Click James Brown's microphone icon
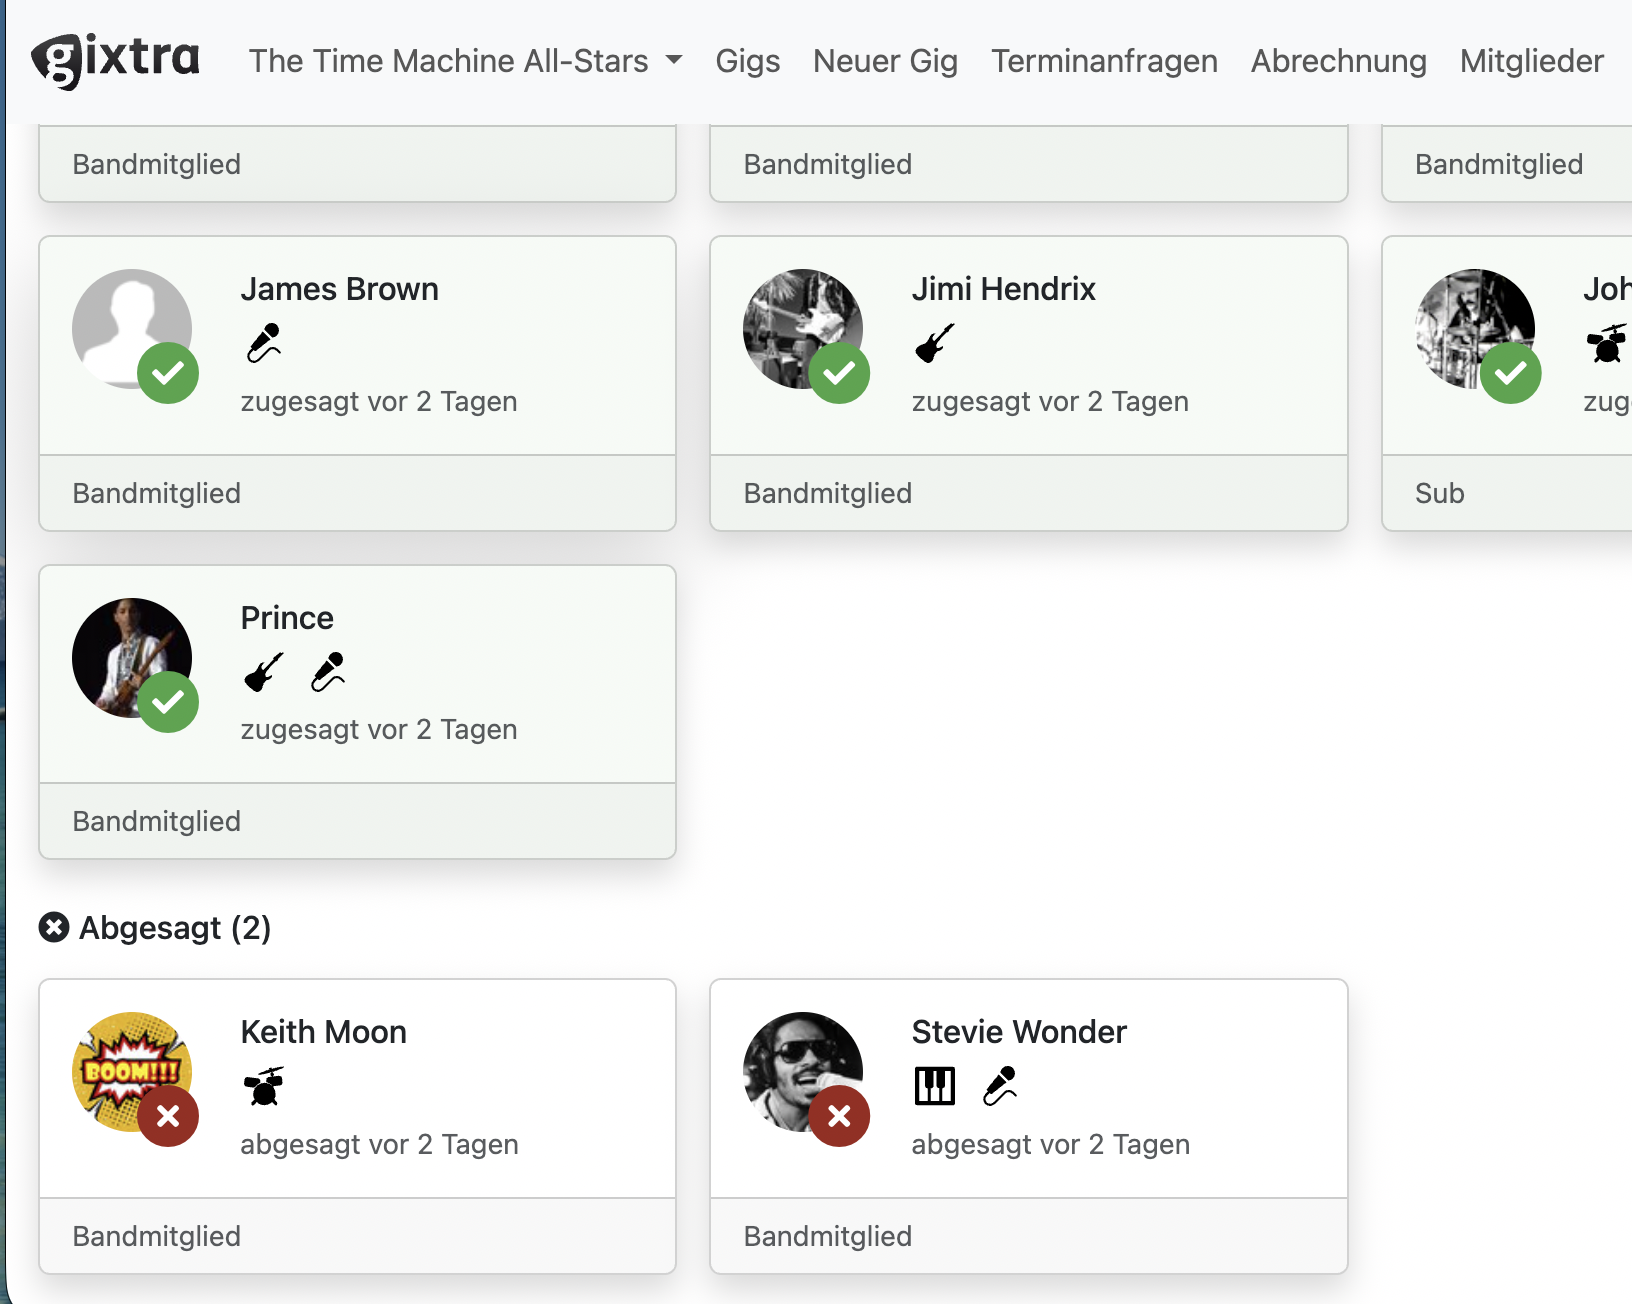1632x1304 pixels. tap(264, 343)
